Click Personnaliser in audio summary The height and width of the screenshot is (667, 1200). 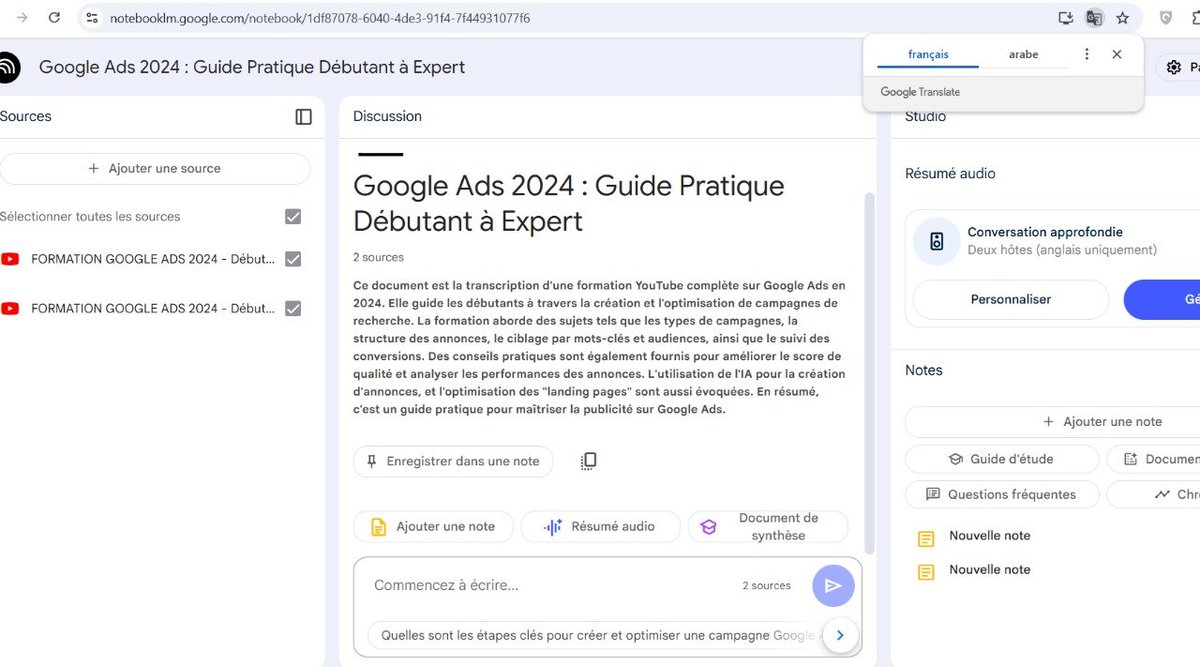click(x=1011, y=299)
